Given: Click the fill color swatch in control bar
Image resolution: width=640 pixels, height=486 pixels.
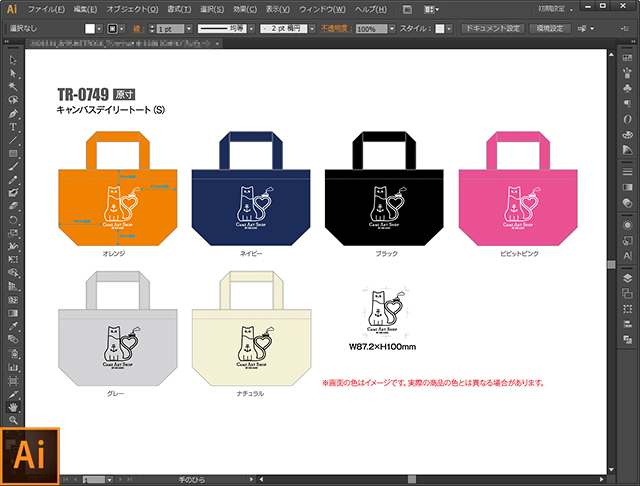Looking at the screenshot, I should [90, 29].
